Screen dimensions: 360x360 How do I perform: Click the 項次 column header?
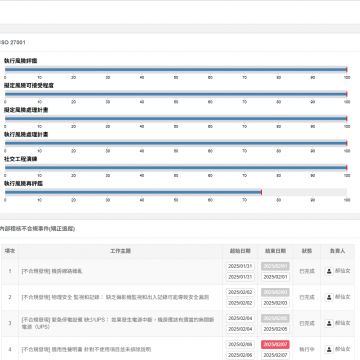[10, 251]
